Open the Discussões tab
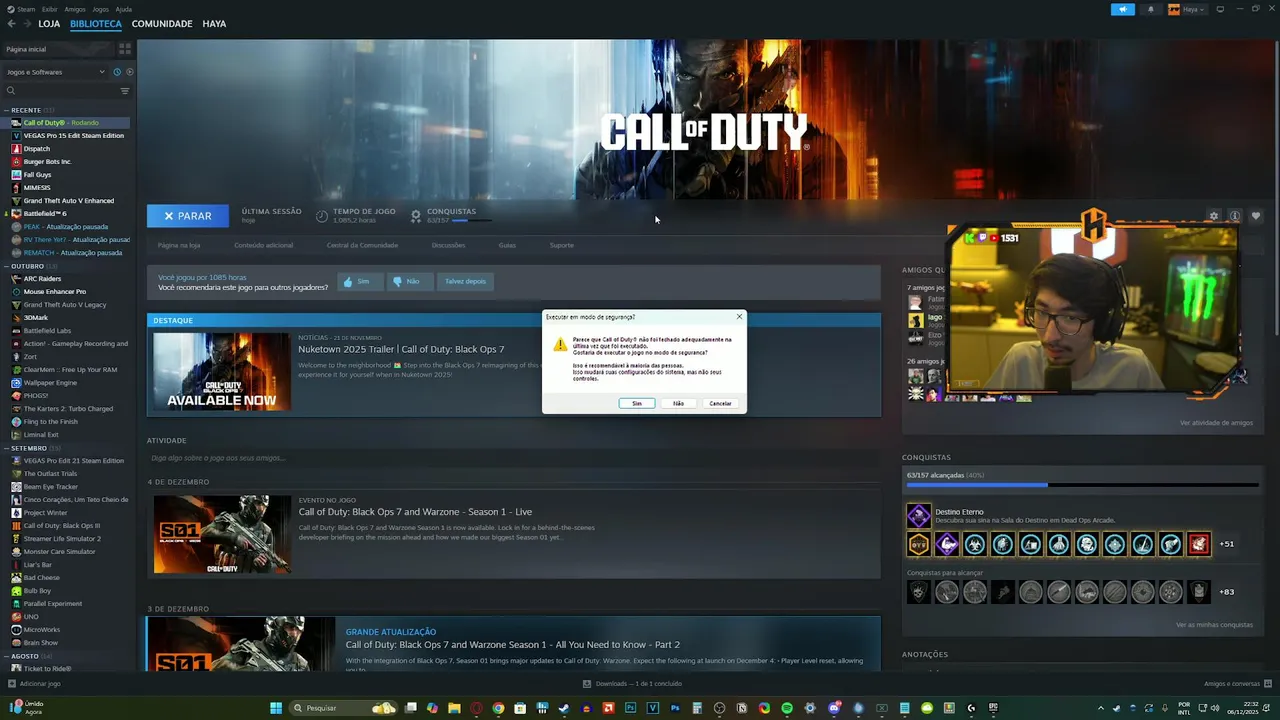This screenshot has width=1280, height=720. click(448, 245)
